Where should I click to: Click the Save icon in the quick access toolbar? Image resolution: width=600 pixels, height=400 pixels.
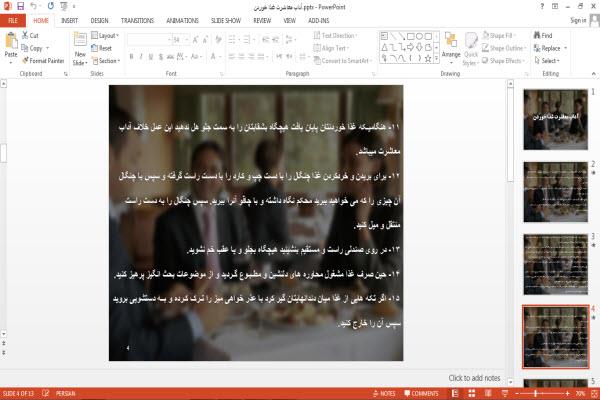tap(20, 6)
